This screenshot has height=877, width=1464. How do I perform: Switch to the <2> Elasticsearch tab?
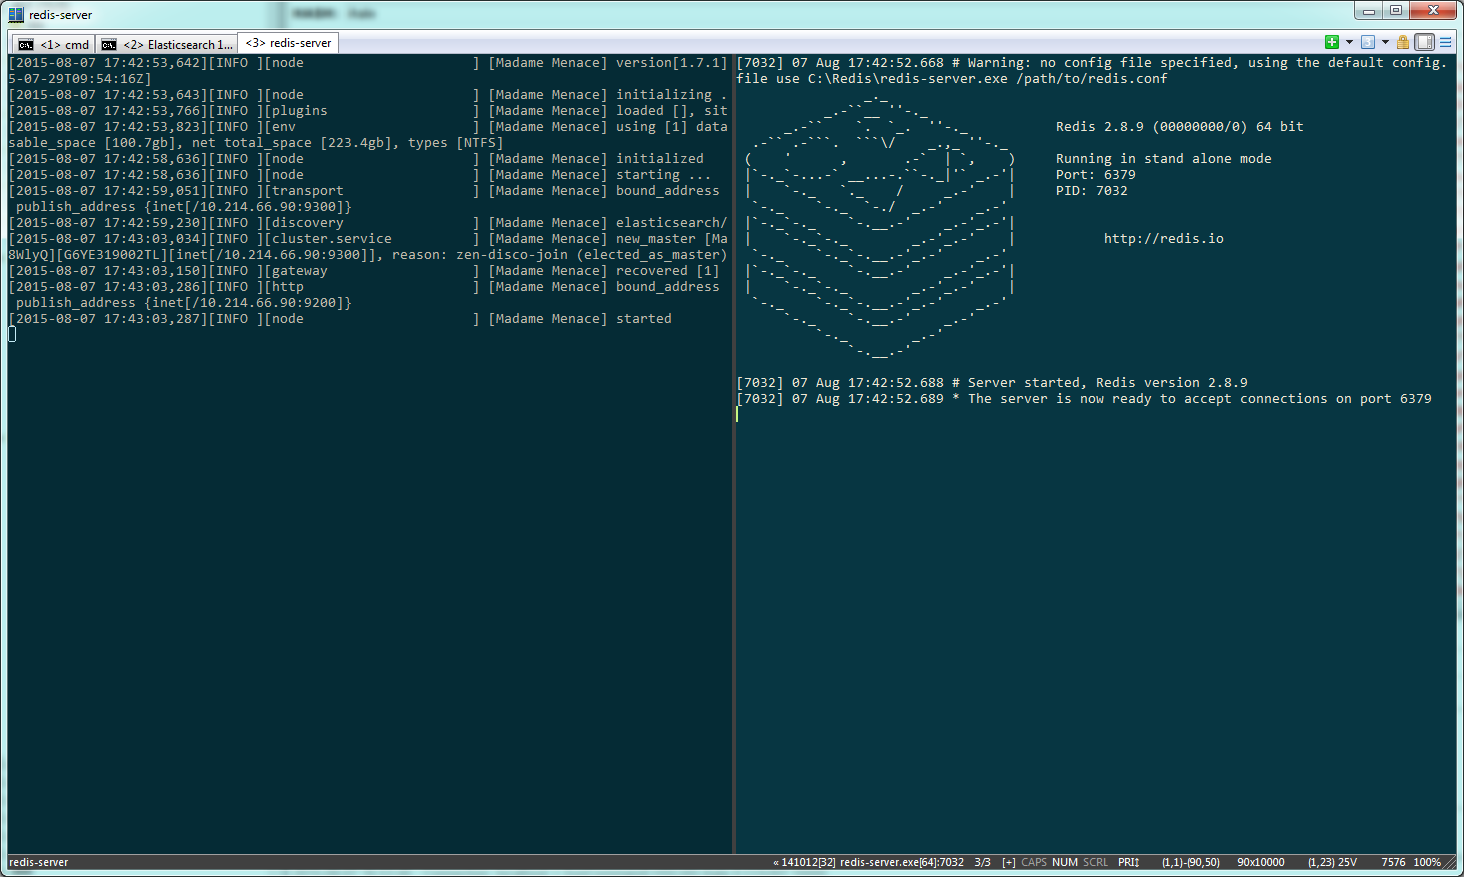pos(166,44)
